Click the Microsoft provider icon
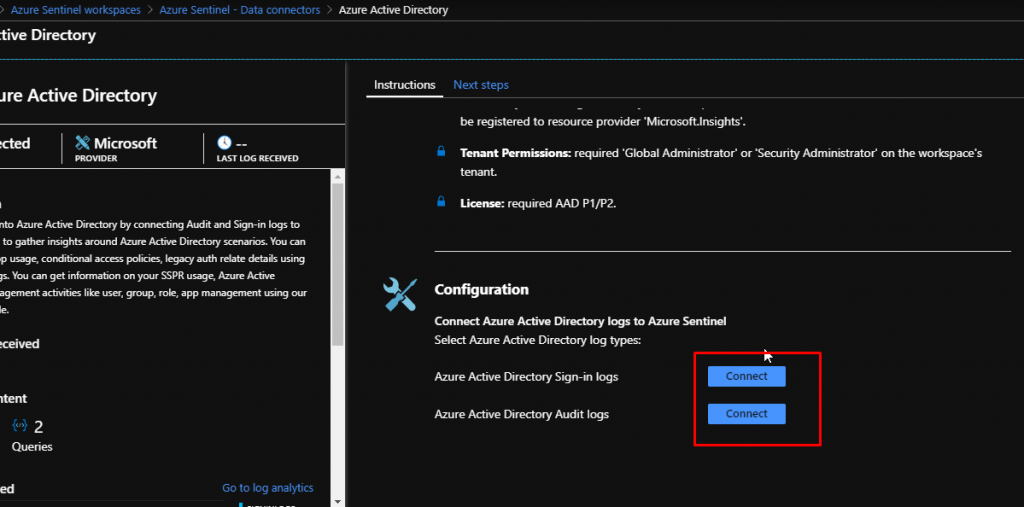 tap(83, 143)
